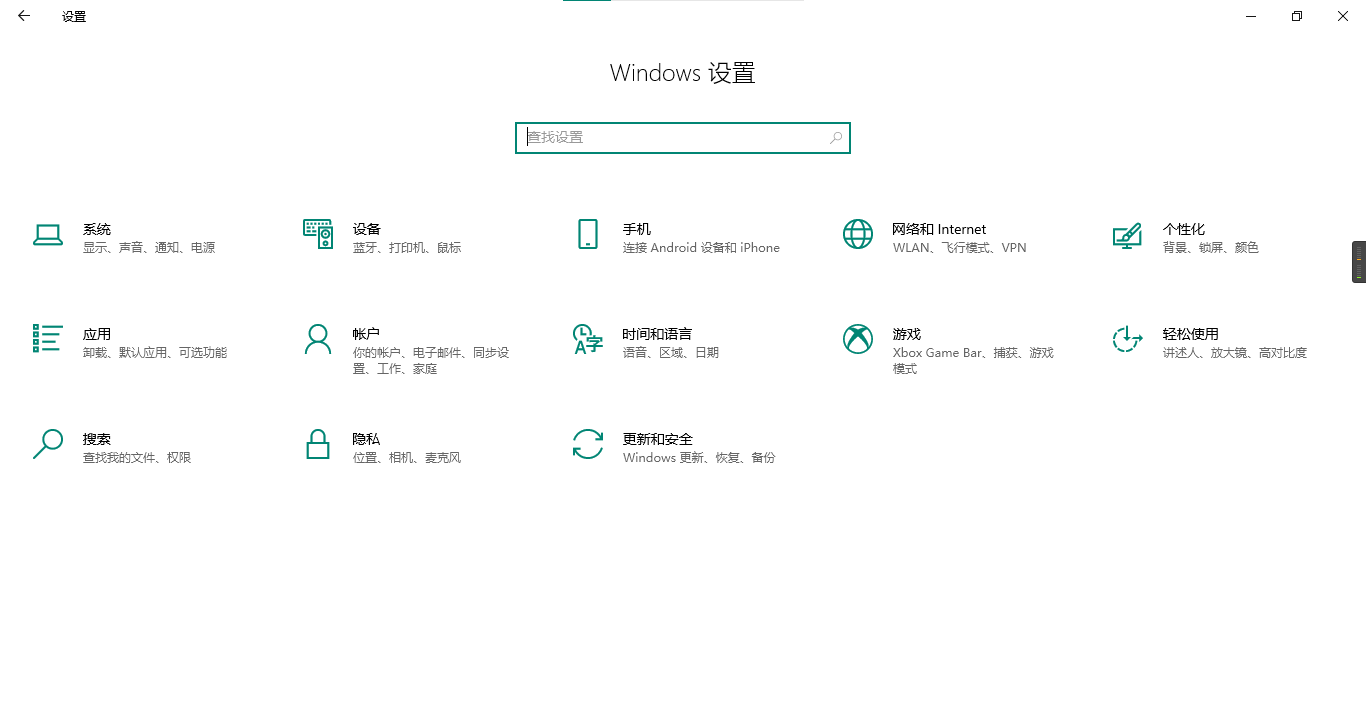This screenshot has height=726, width=1366.
Task: Open the 隐私 padlock icon
Action: click(x=318, y=444)
